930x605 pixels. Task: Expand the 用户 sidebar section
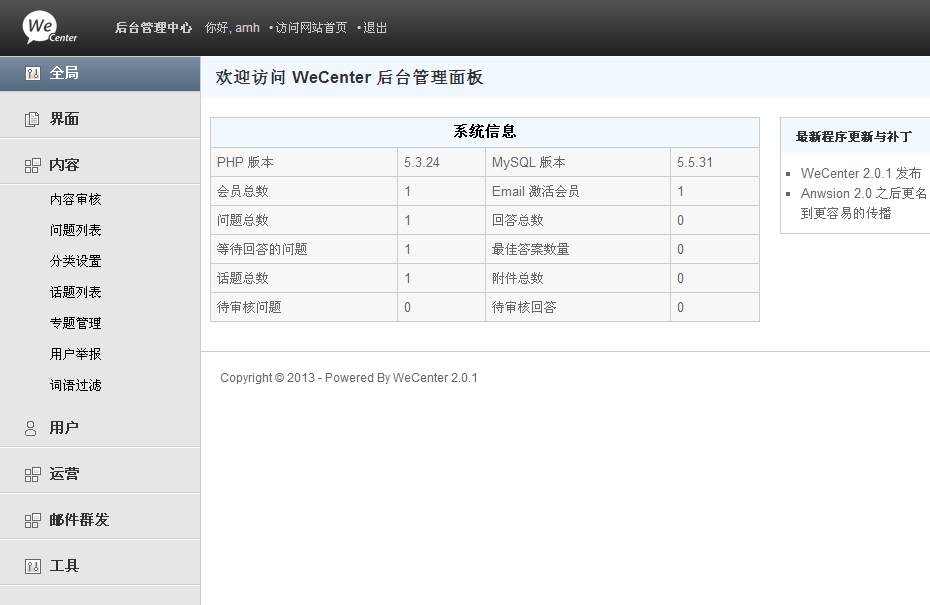tap(64, 428)
